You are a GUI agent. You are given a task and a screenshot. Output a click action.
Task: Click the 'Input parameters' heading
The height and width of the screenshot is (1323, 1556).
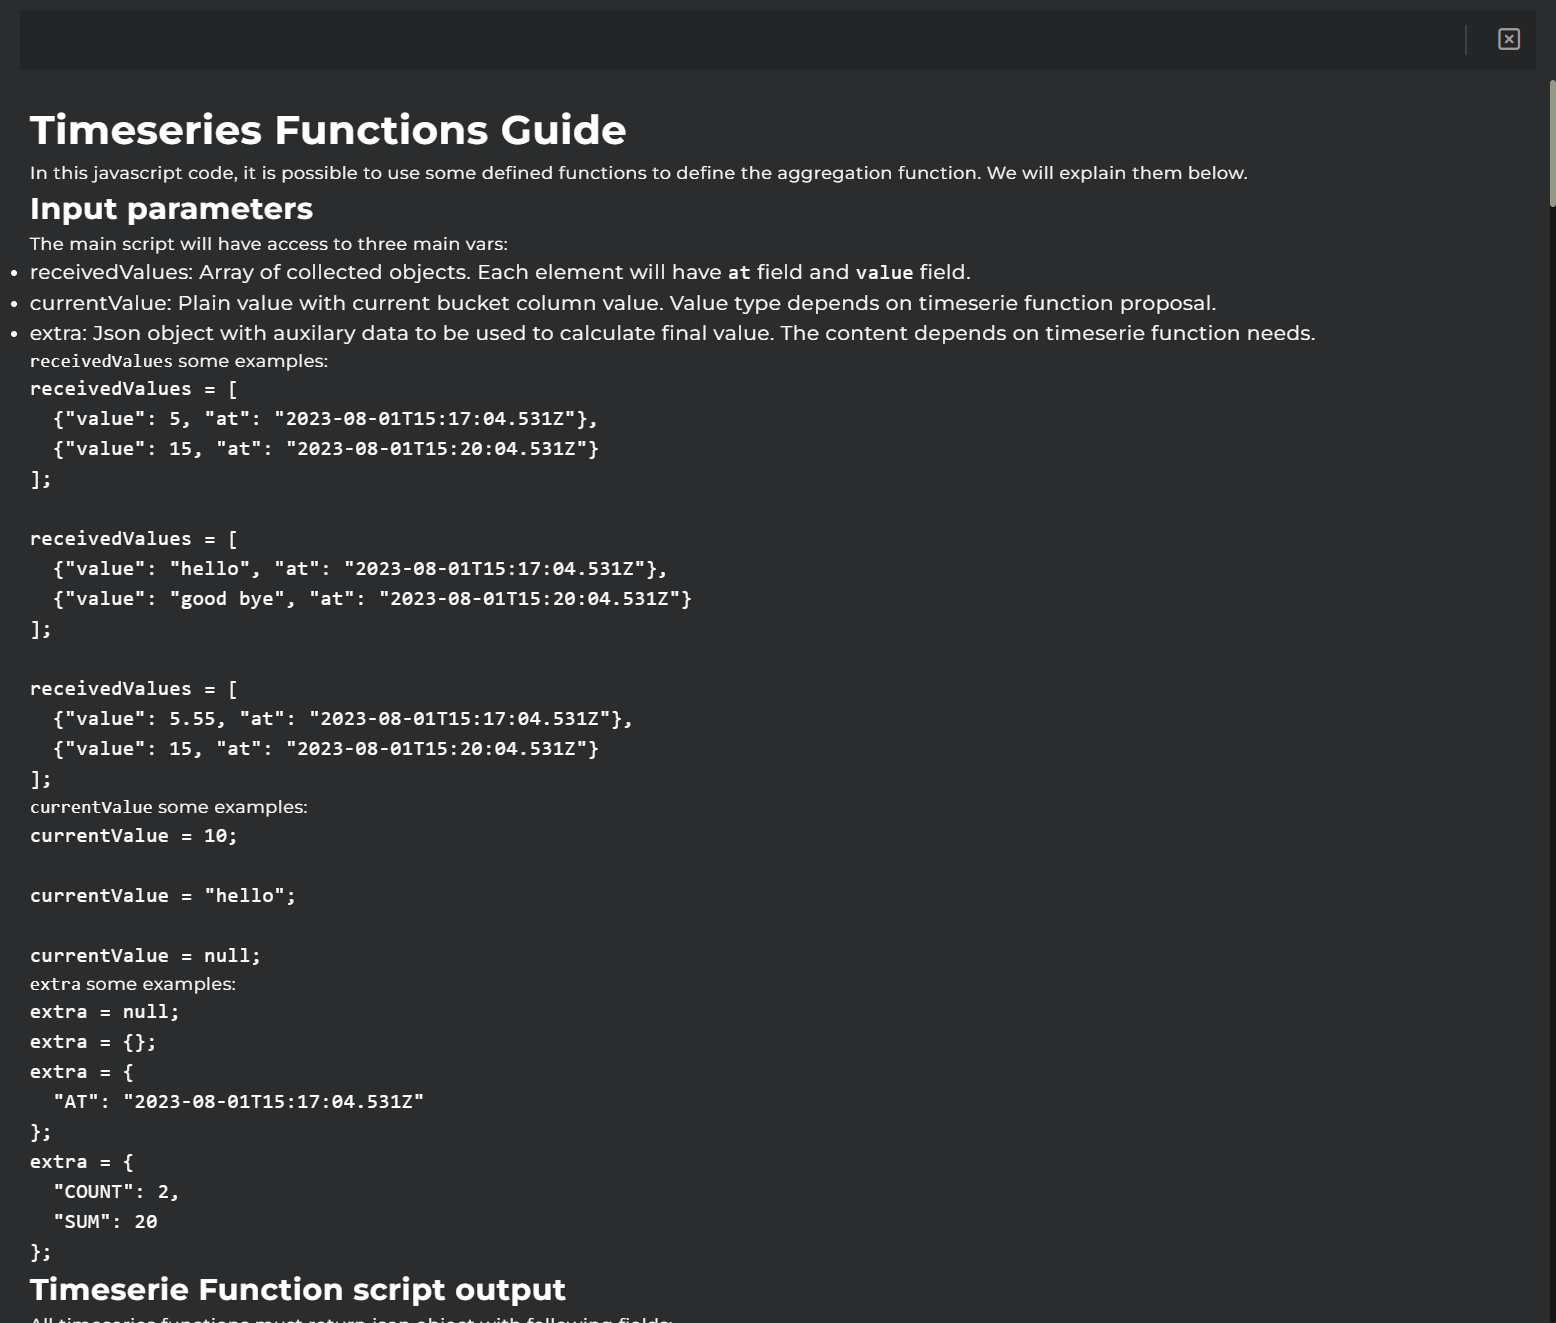pos(171,208)
